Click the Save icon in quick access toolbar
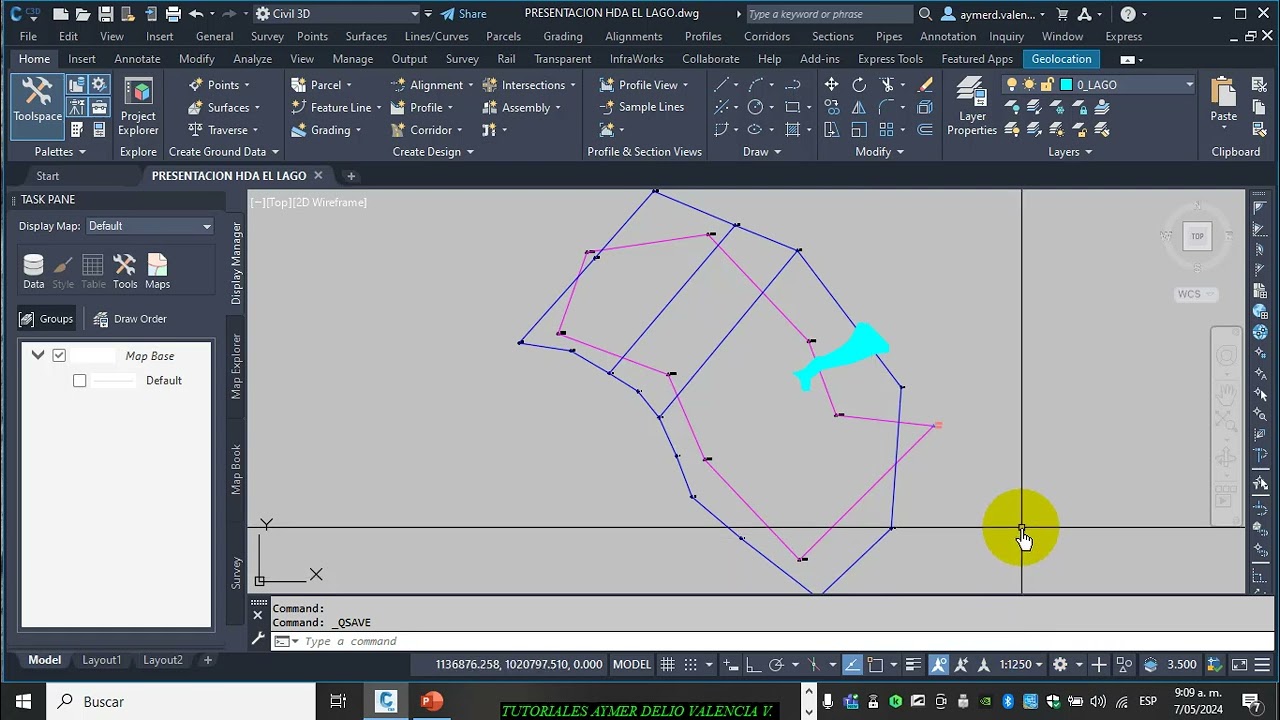The height and width of the screenshot is (720, 1280). (x=106, y=14)
